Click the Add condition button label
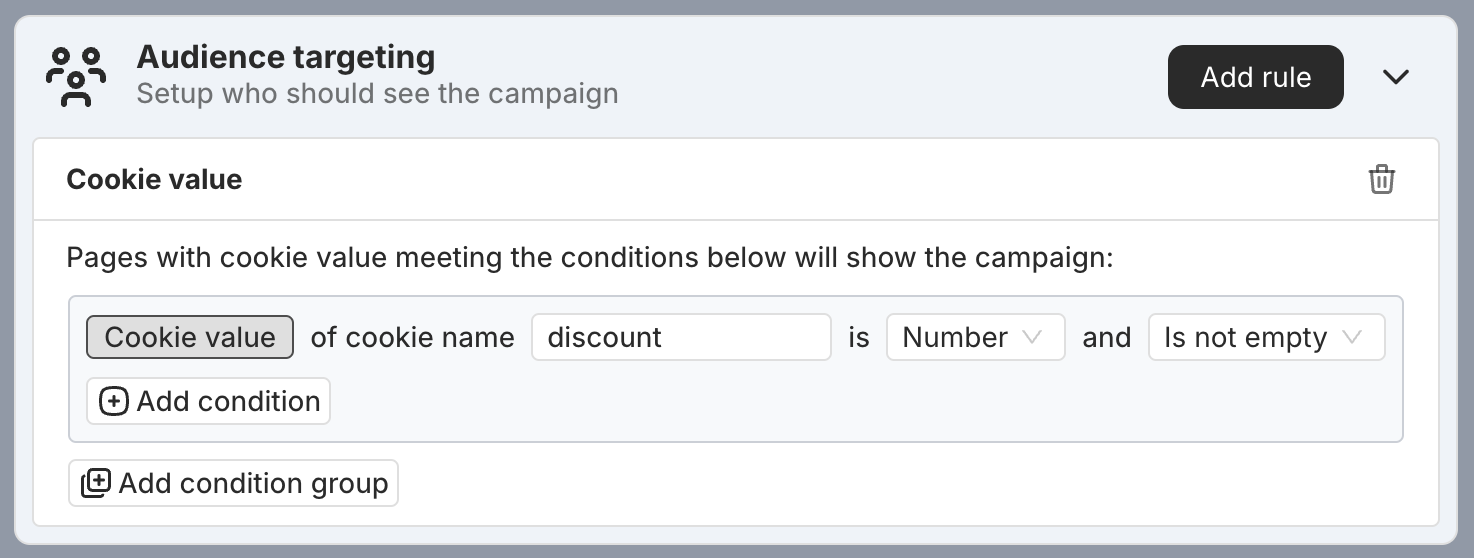The image size is (1474, 558). pos(228,402)
